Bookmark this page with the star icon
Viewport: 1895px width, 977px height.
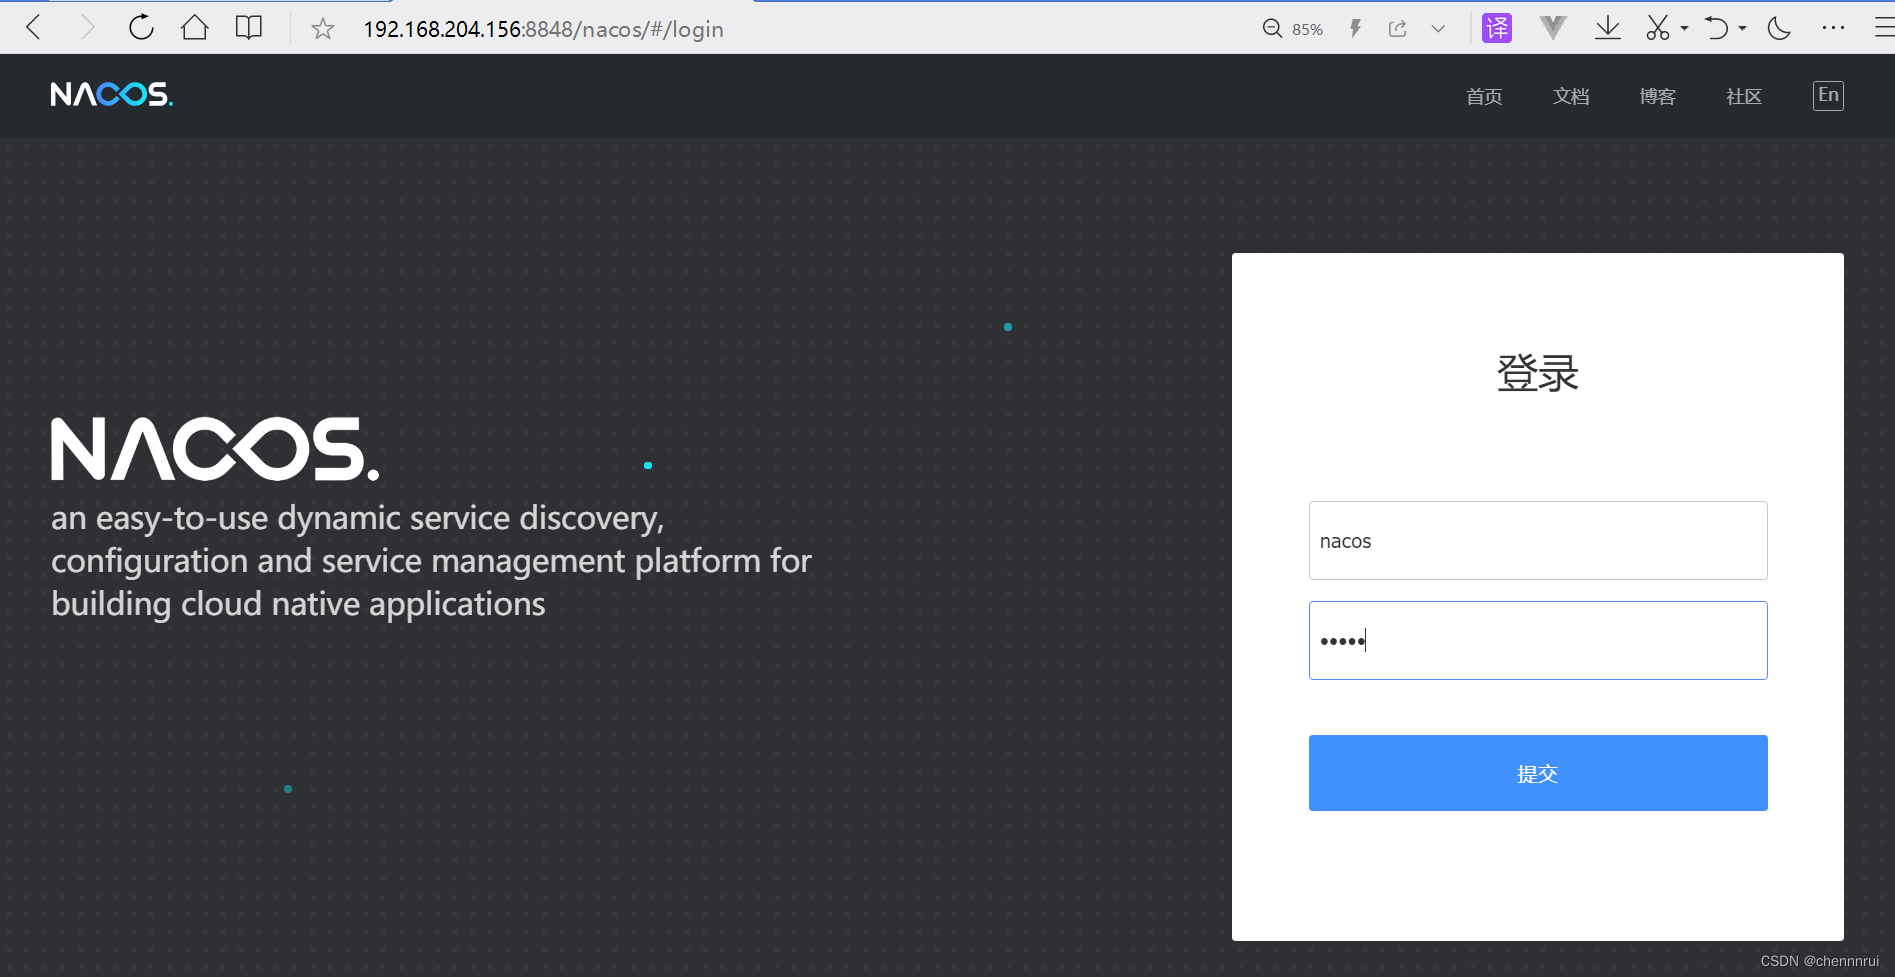[x=322, y=29]
